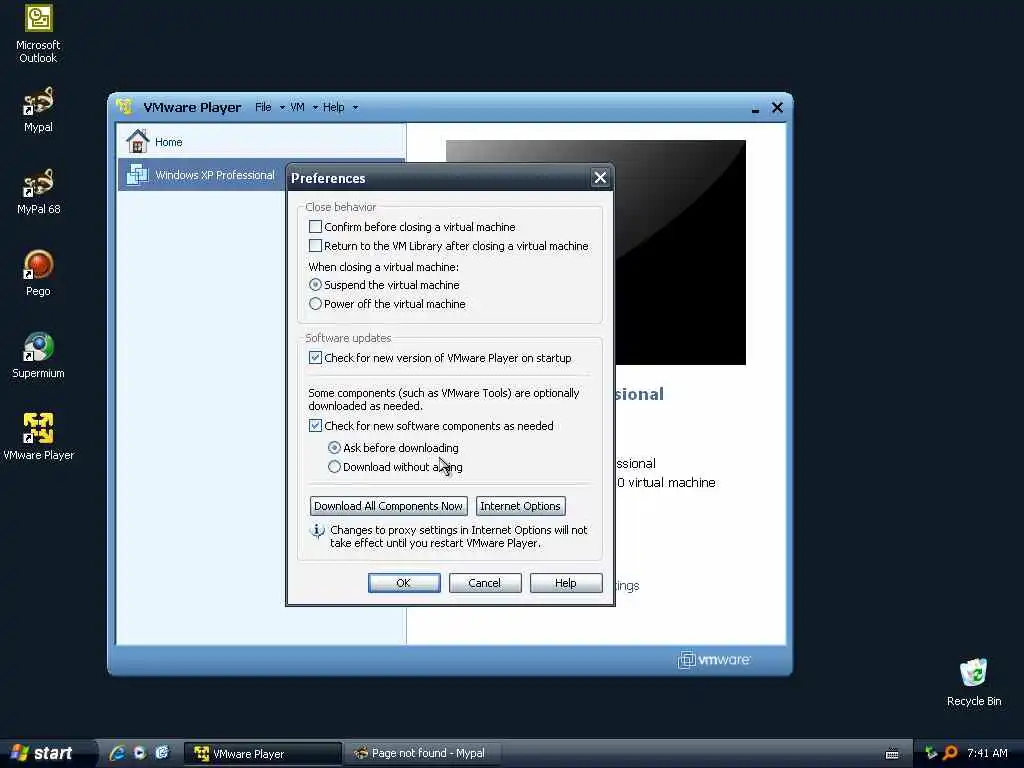Image resolution: width=1024 pixels, height=768 pixels.
Task: Close the Preferences dialog
Action: pyautogui.click(x=600, y=178)
